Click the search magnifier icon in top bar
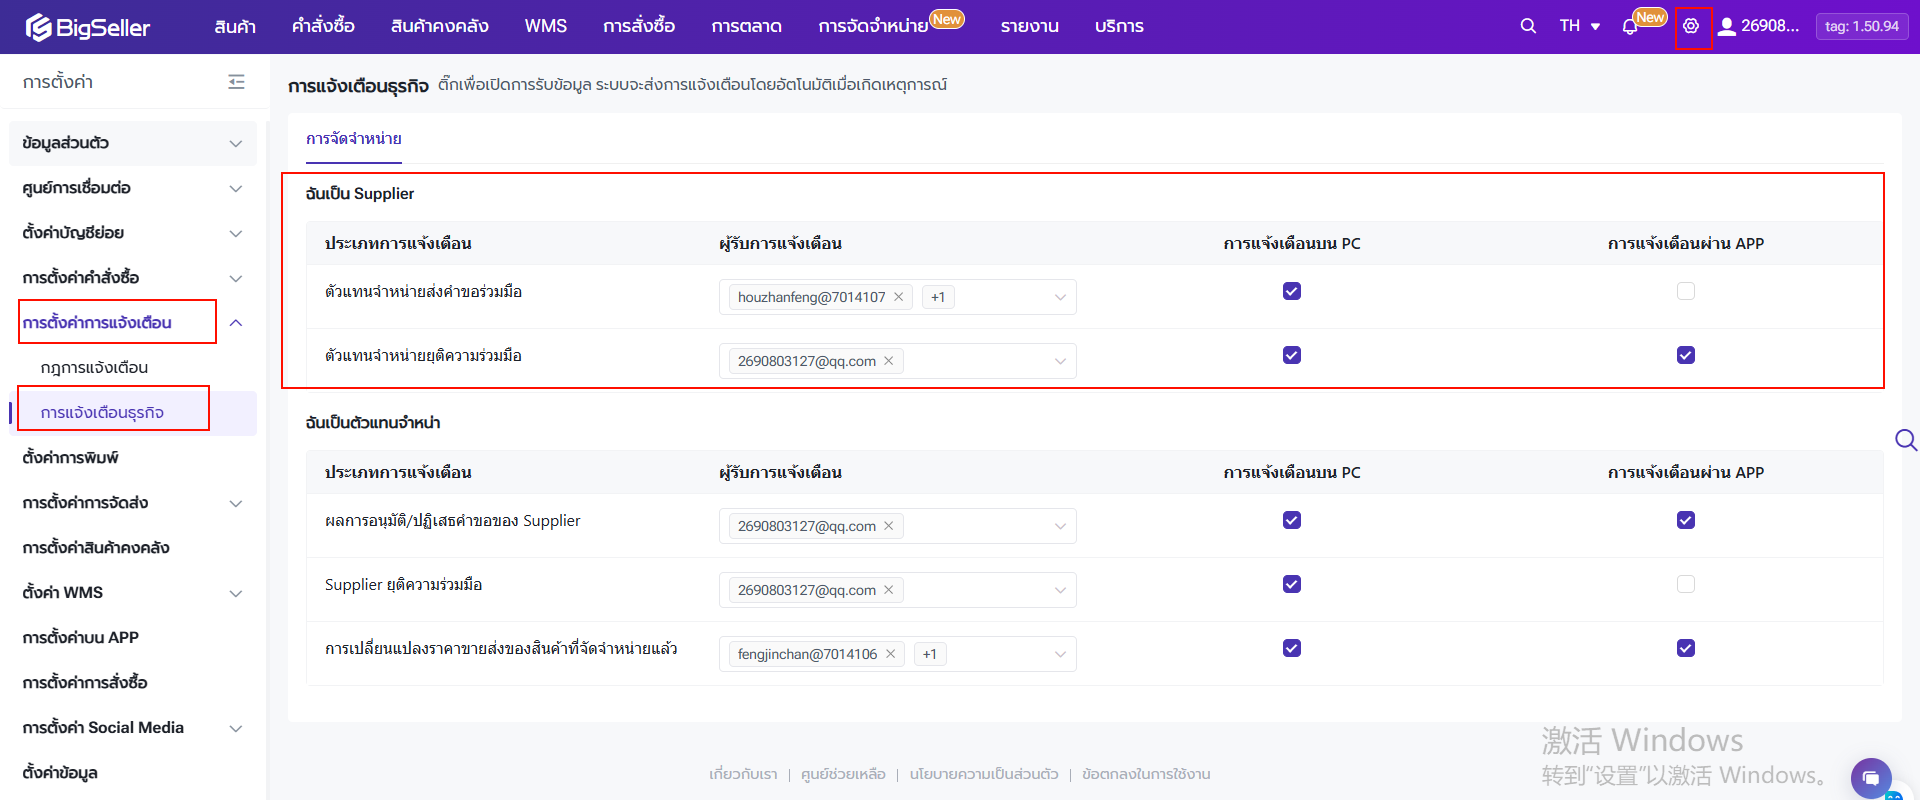 1528,26
